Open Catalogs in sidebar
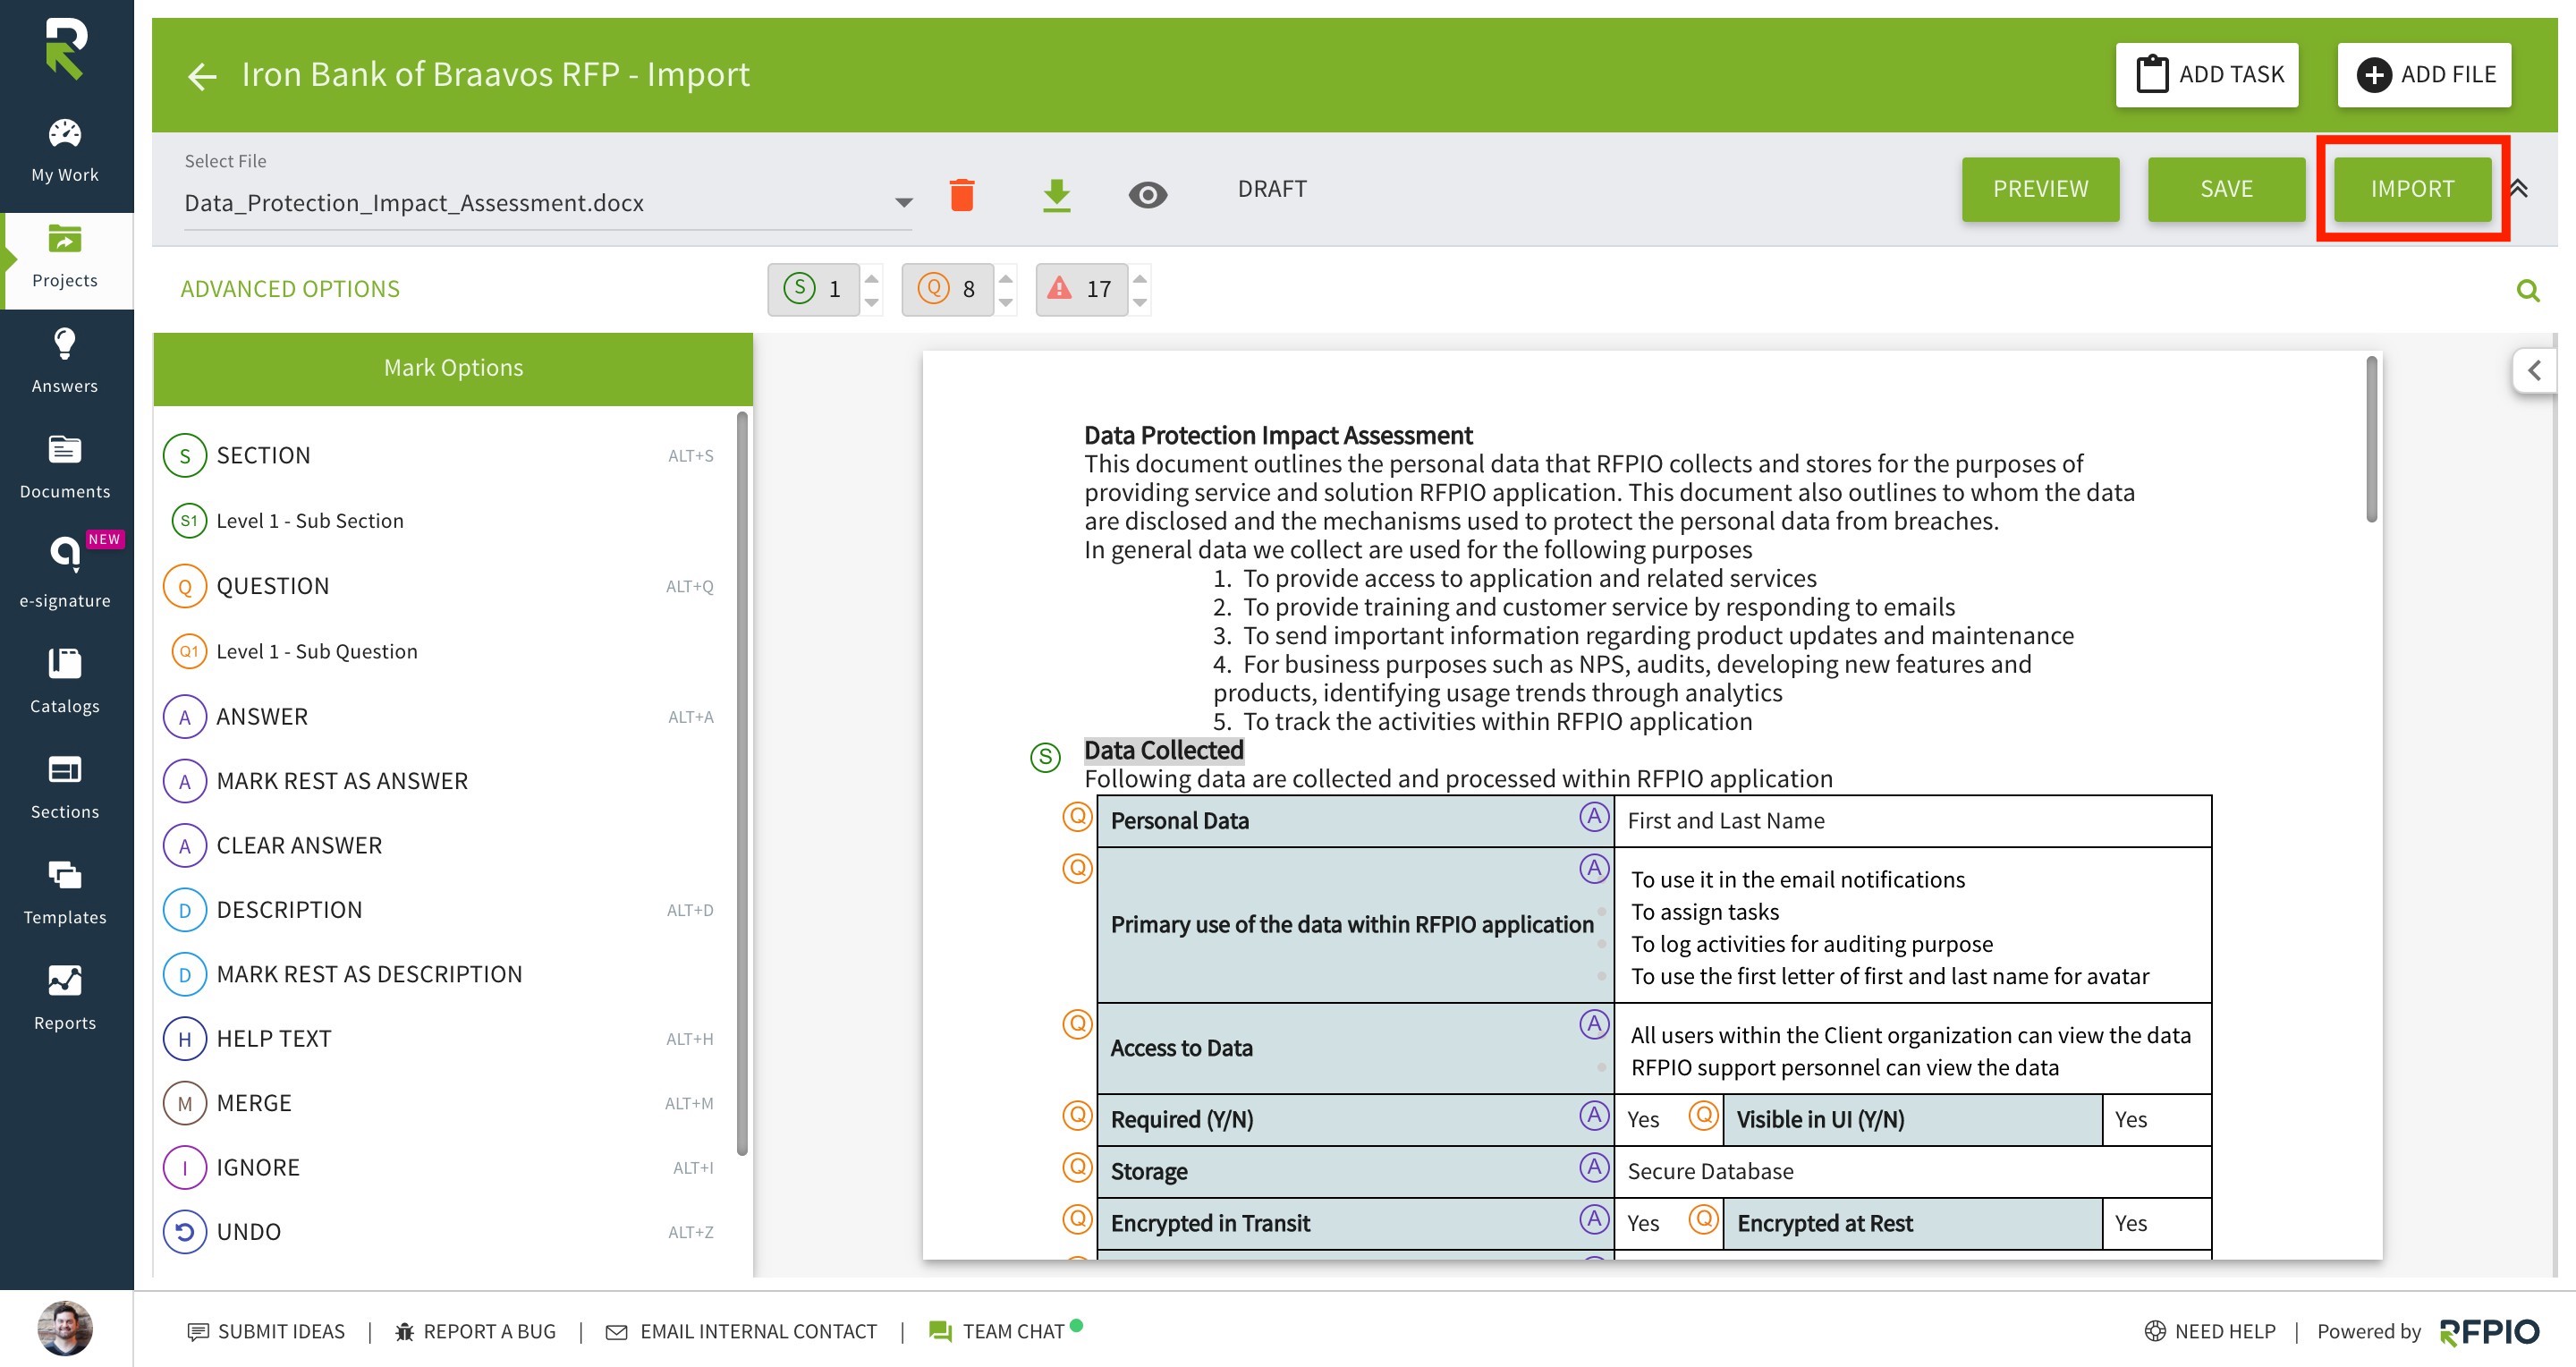The image size is (2576, 1367). (65, 682)
